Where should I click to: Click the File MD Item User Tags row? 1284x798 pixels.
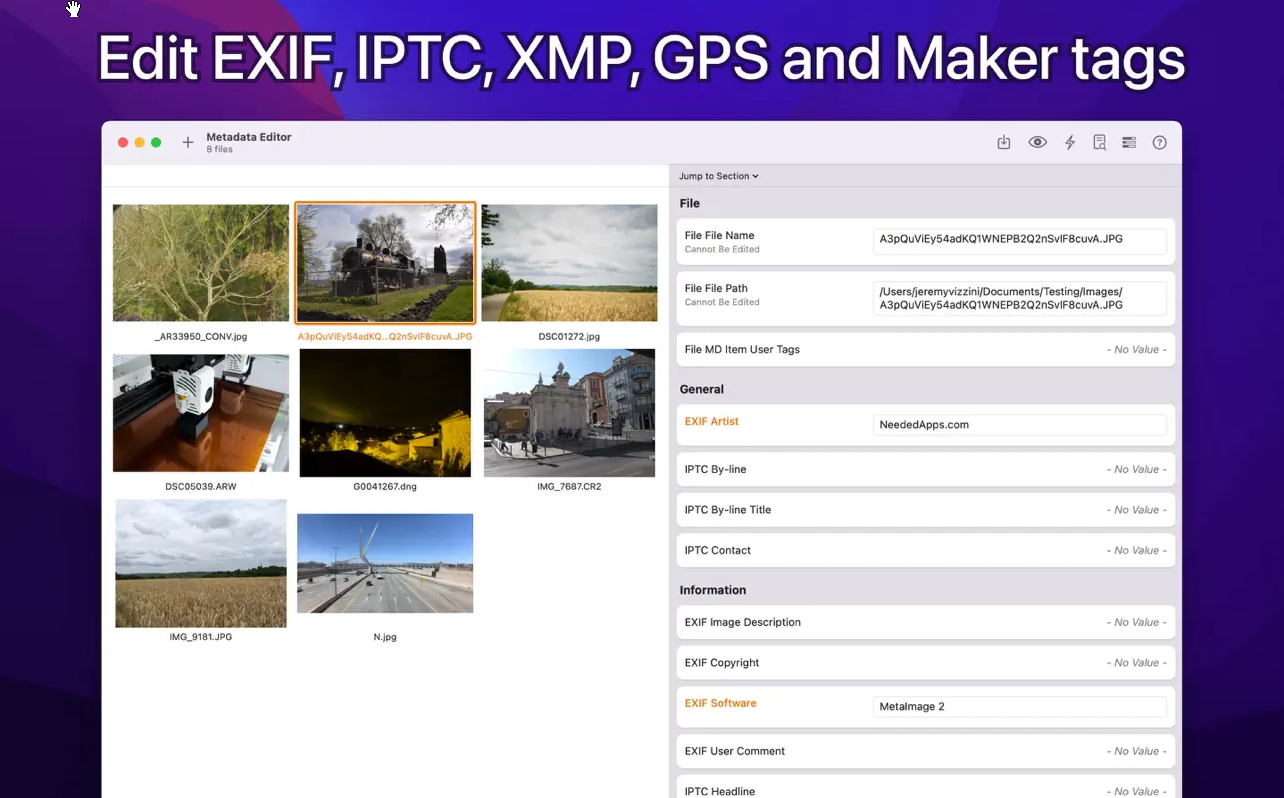click(925, 350)
